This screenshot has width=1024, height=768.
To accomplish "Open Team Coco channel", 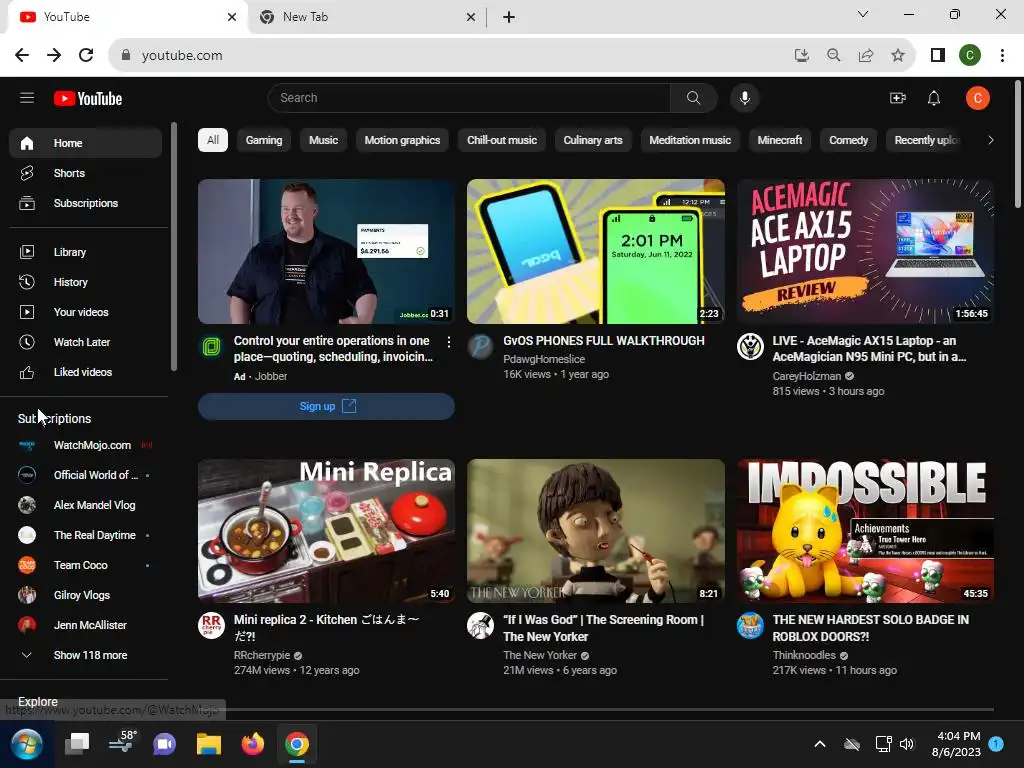I will (x=86, y=566).
